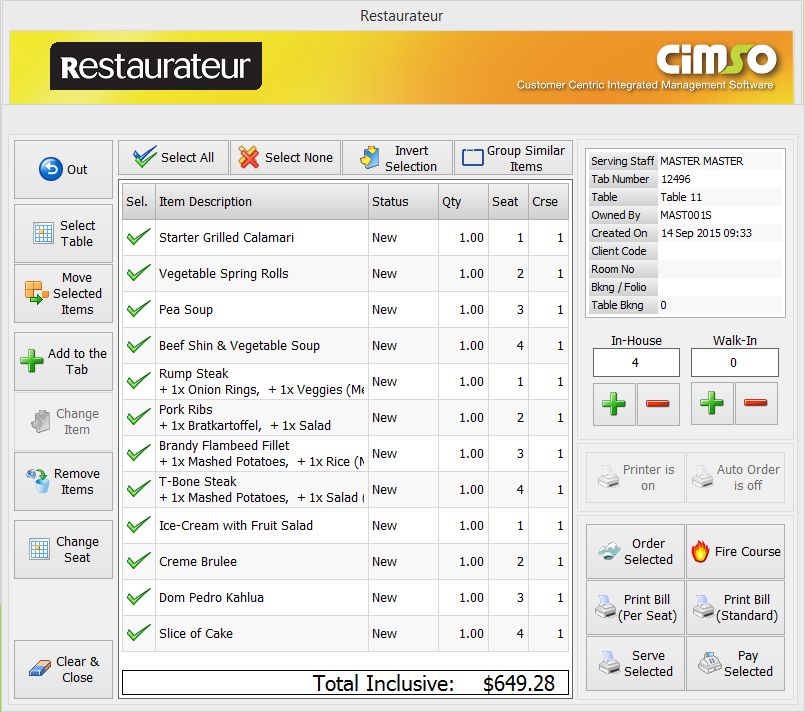Screen dimensions: 805x712
Task: Click the Qty column header
Action: [x=464, y=202]
